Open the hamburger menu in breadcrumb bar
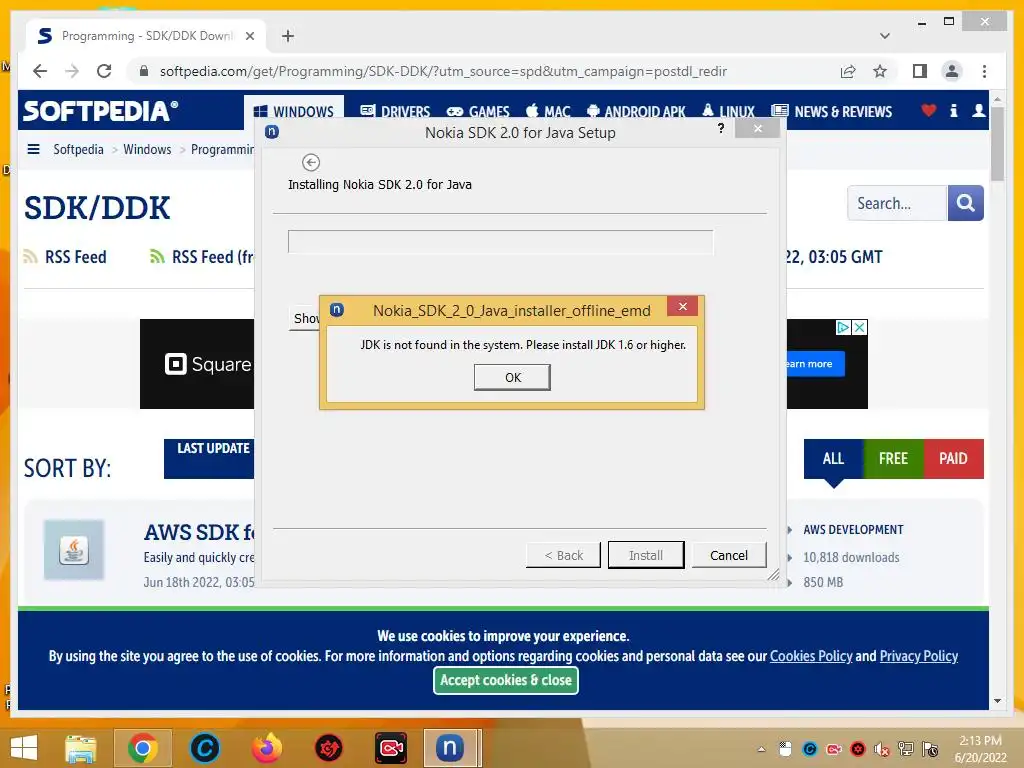This screenshot has width=1024, height=768. tap(33, 149)
